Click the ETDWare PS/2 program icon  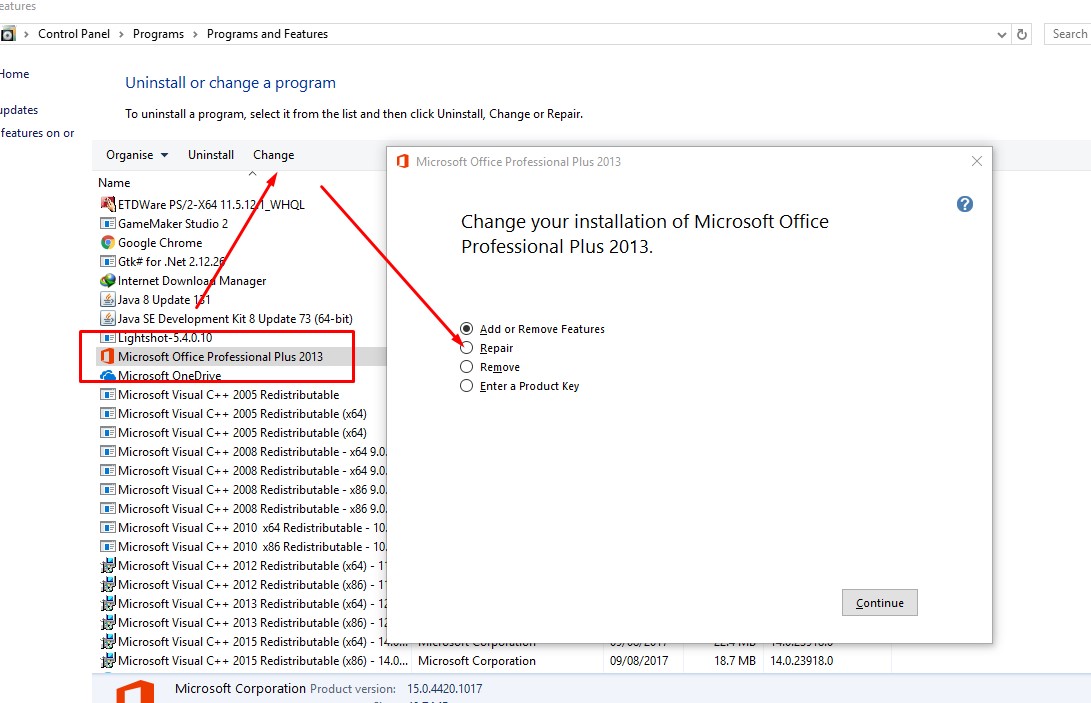click(x=107, y=204)
